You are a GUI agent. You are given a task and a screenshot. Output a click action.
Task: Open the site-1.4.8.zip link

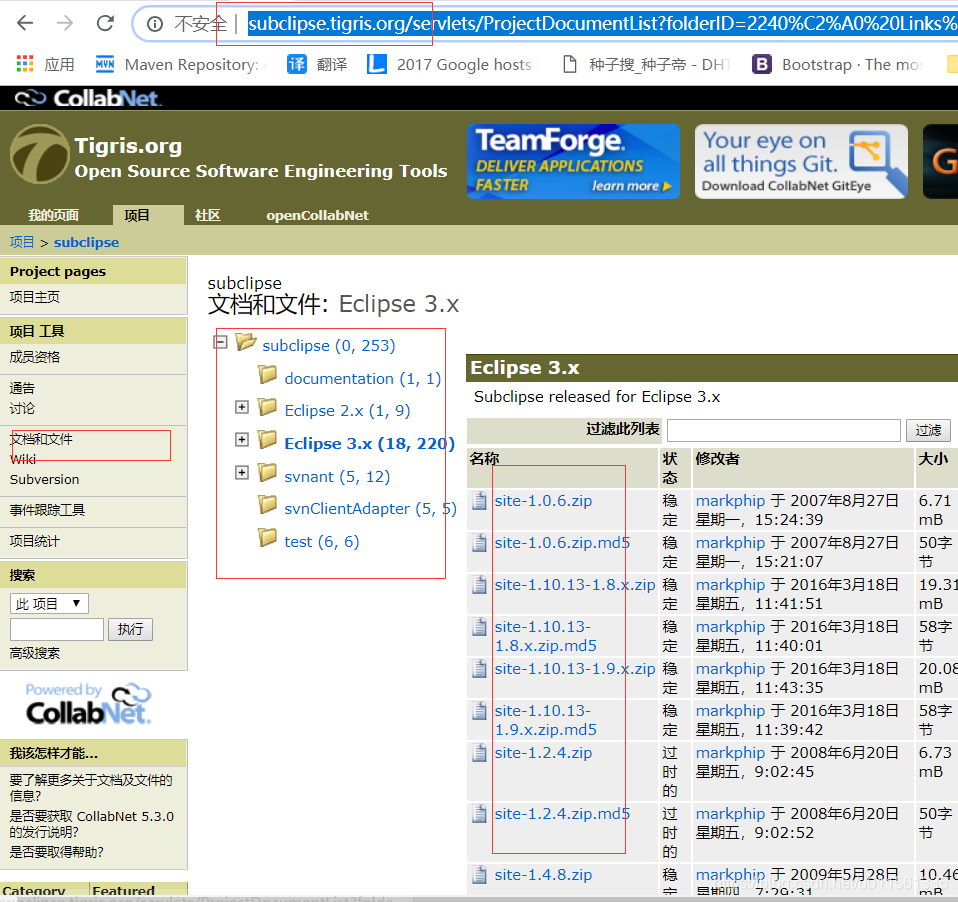point(543,875)
